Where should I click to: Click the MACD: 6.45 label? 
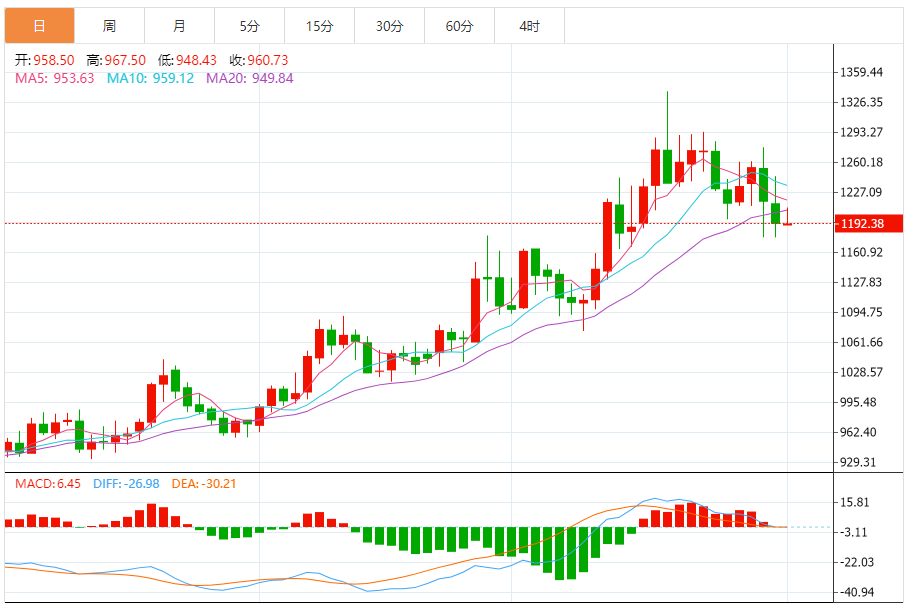coord(47,484)
